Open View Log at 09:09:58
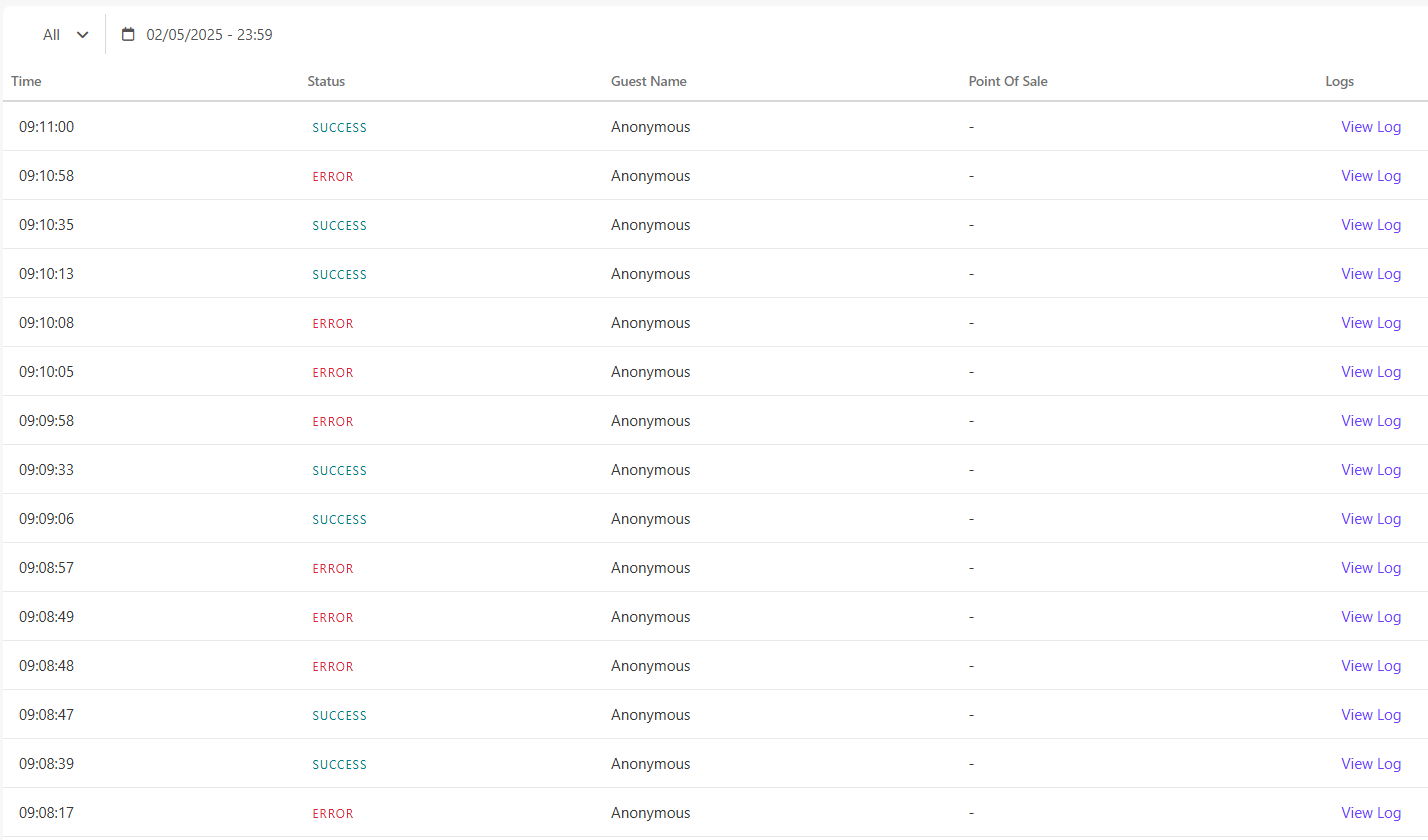Image resolution: width=1428 pixels, height=840 pixels. point(1370,421)
